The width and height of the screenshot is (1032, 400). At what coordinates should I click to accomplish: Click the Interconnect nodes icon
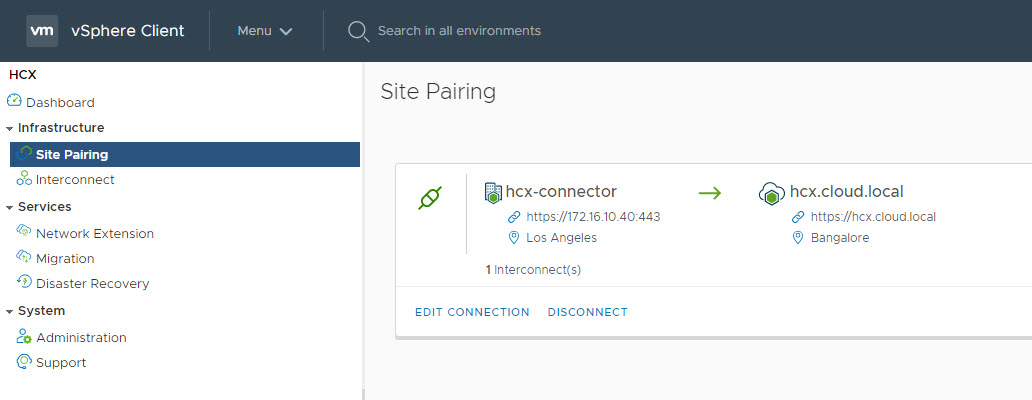pos(25,179)
